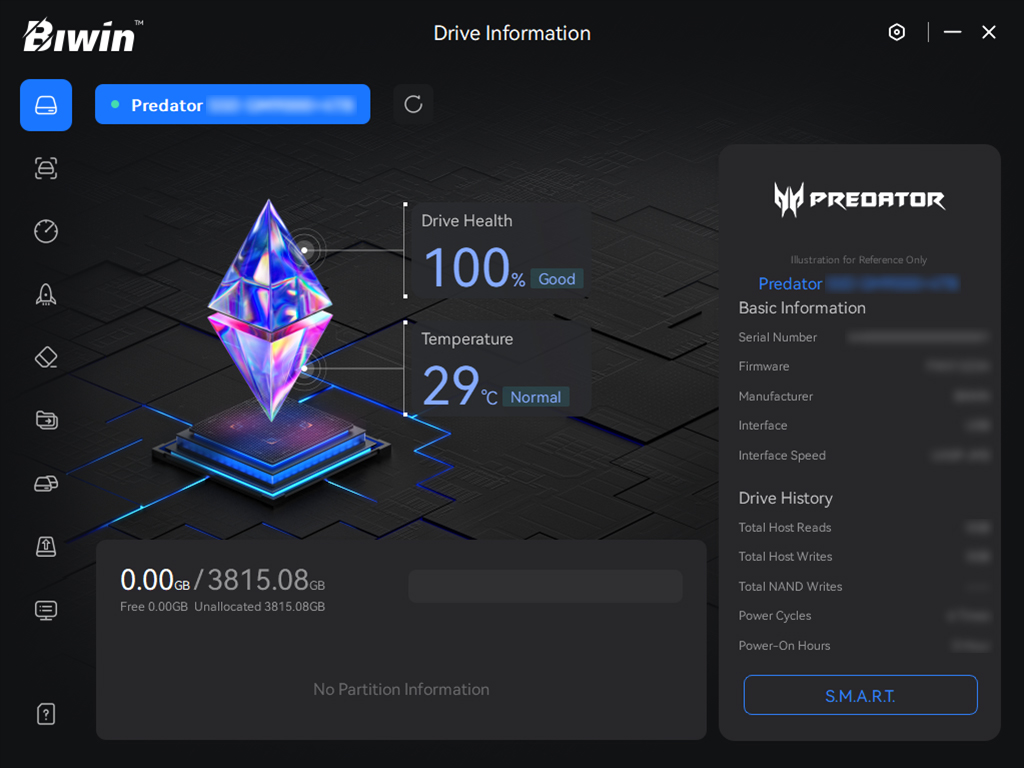1024x768 pixels.
Task: Click the S.M.A.R.T. button
Action: pyautogui.click(x=860, y=695)
